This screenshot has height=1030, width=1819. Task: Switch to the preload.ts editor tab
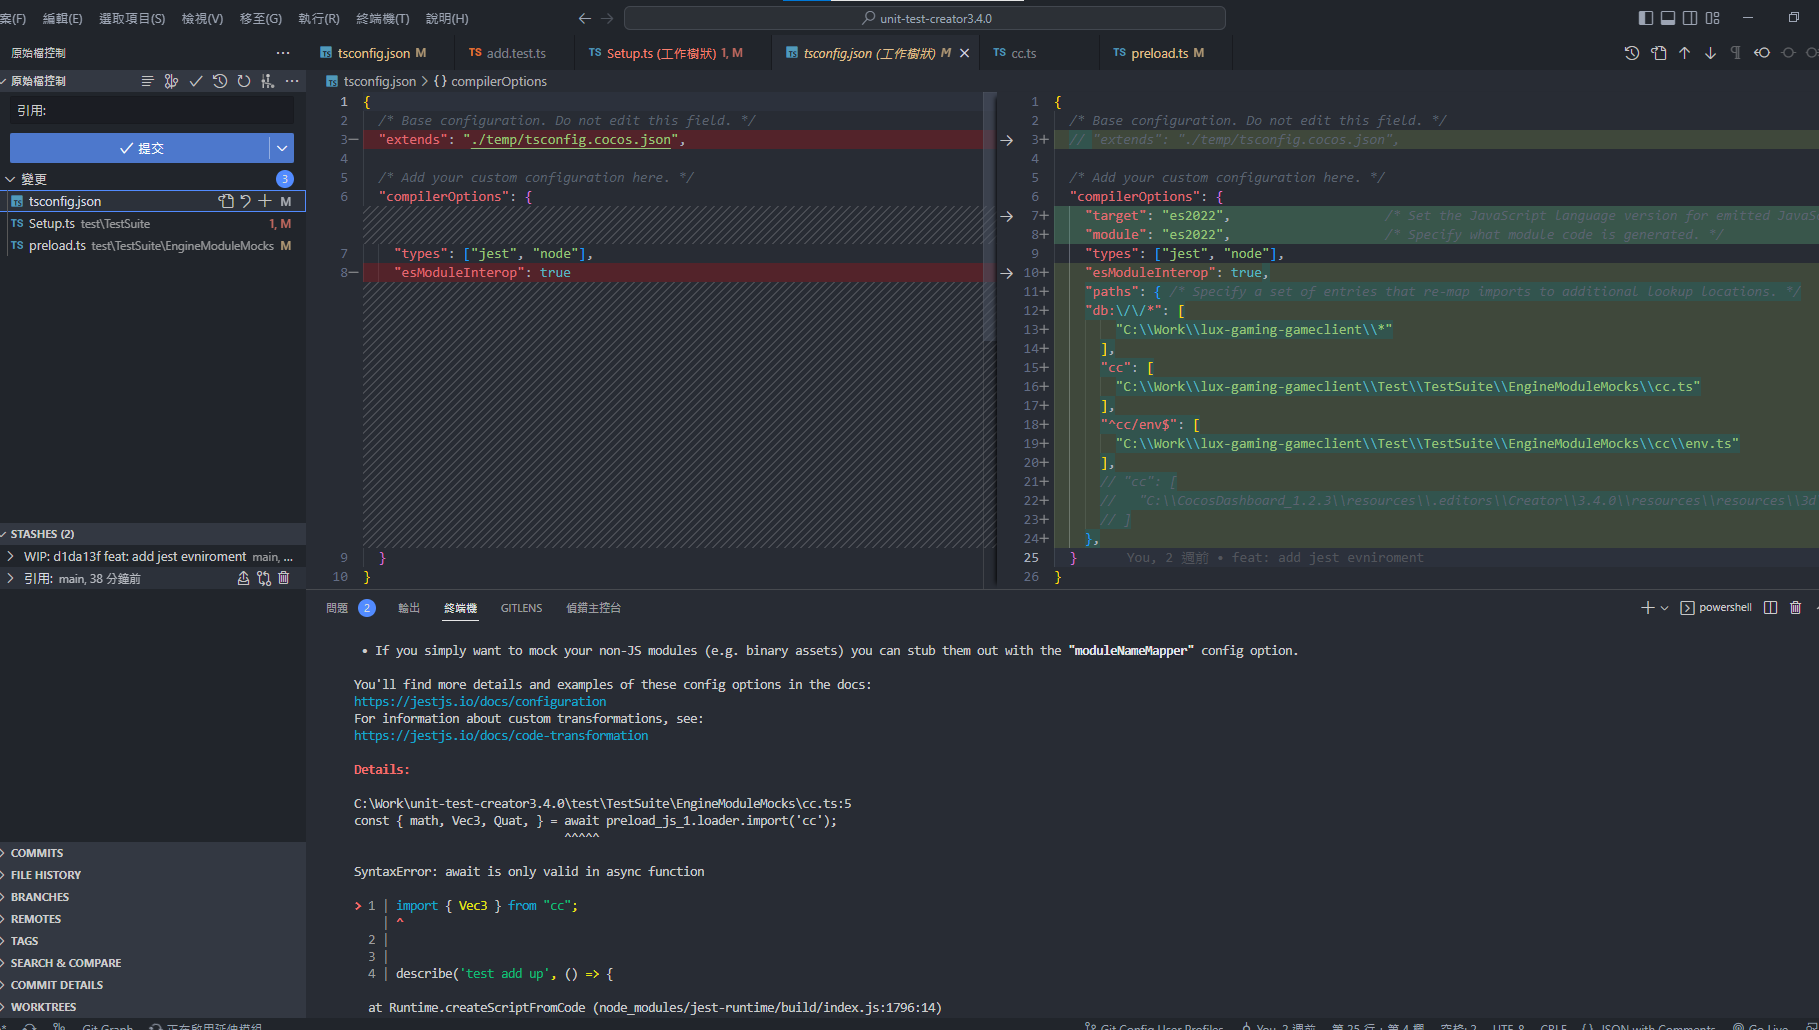pyautogui.click(x=1159, y=53)
